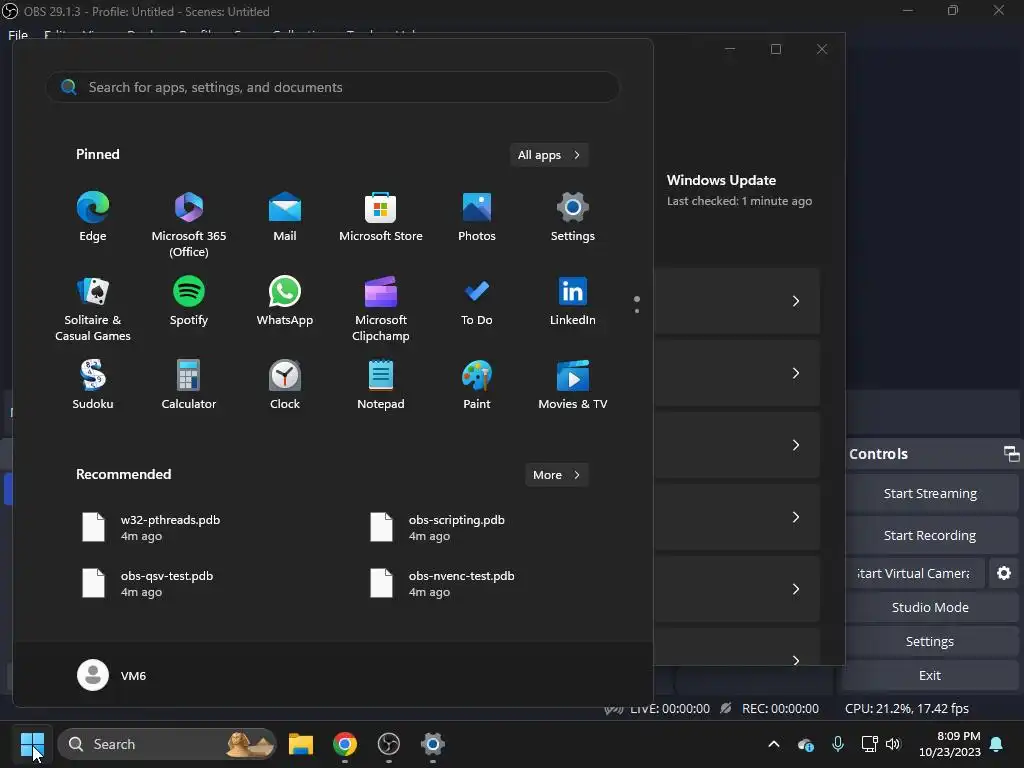This screenshot has width=1024, height=768.
Task: Go to next pinned apps page dots
Action: [637, 304]
